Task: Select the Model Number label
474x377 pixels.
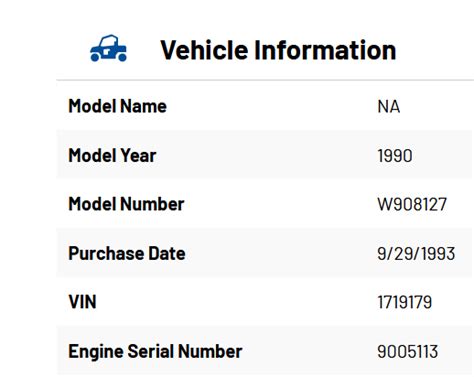Action: 126,204
